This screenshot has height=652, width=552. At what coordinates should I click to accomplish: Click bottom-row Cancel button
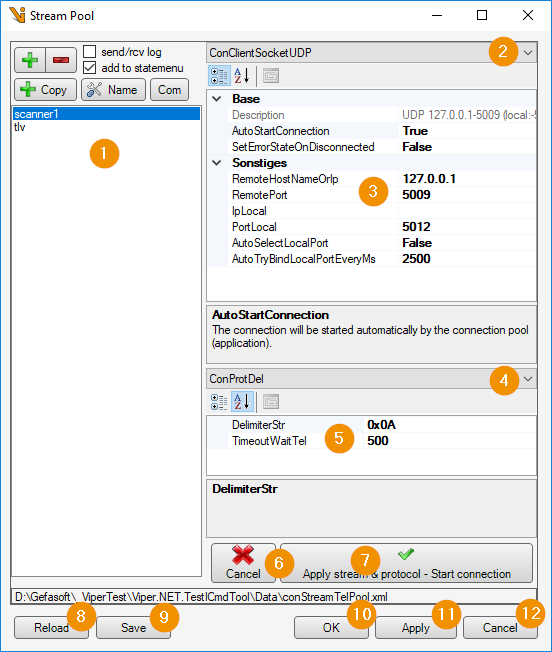(500, 627)
